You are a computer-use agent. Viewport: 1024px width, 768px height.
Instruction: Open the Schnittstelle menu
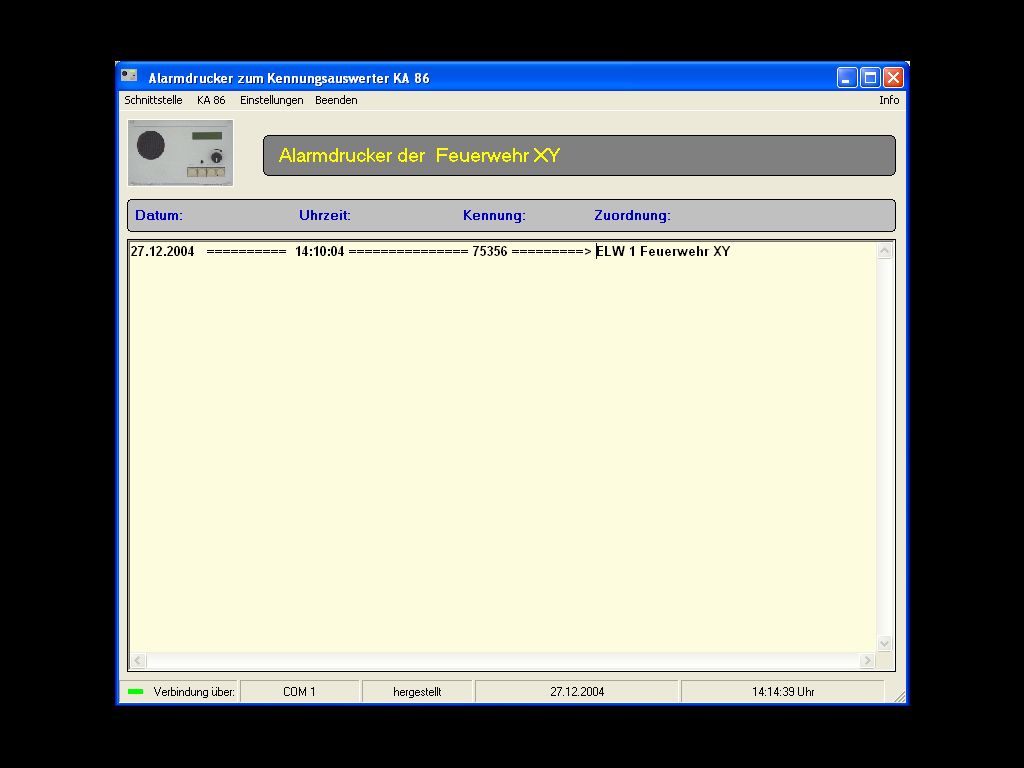click(x=153, y=100)
